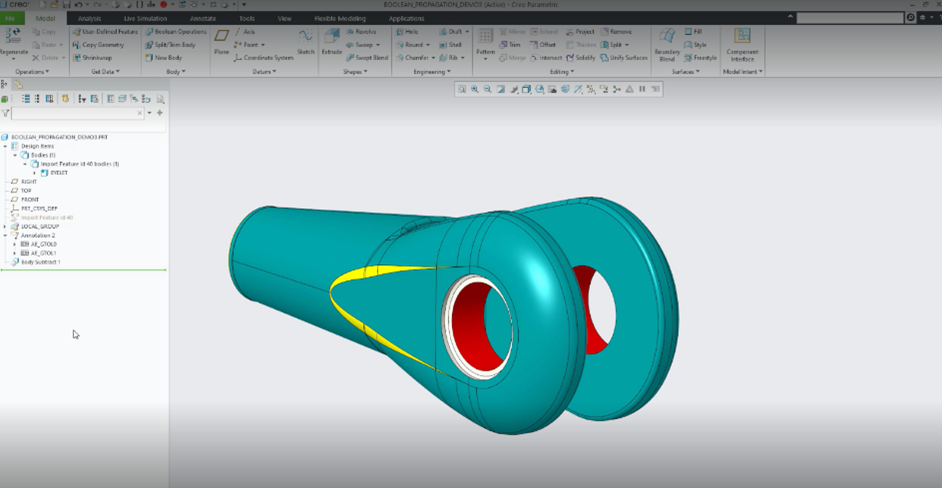Open the Sketch tool

[305, 39]
